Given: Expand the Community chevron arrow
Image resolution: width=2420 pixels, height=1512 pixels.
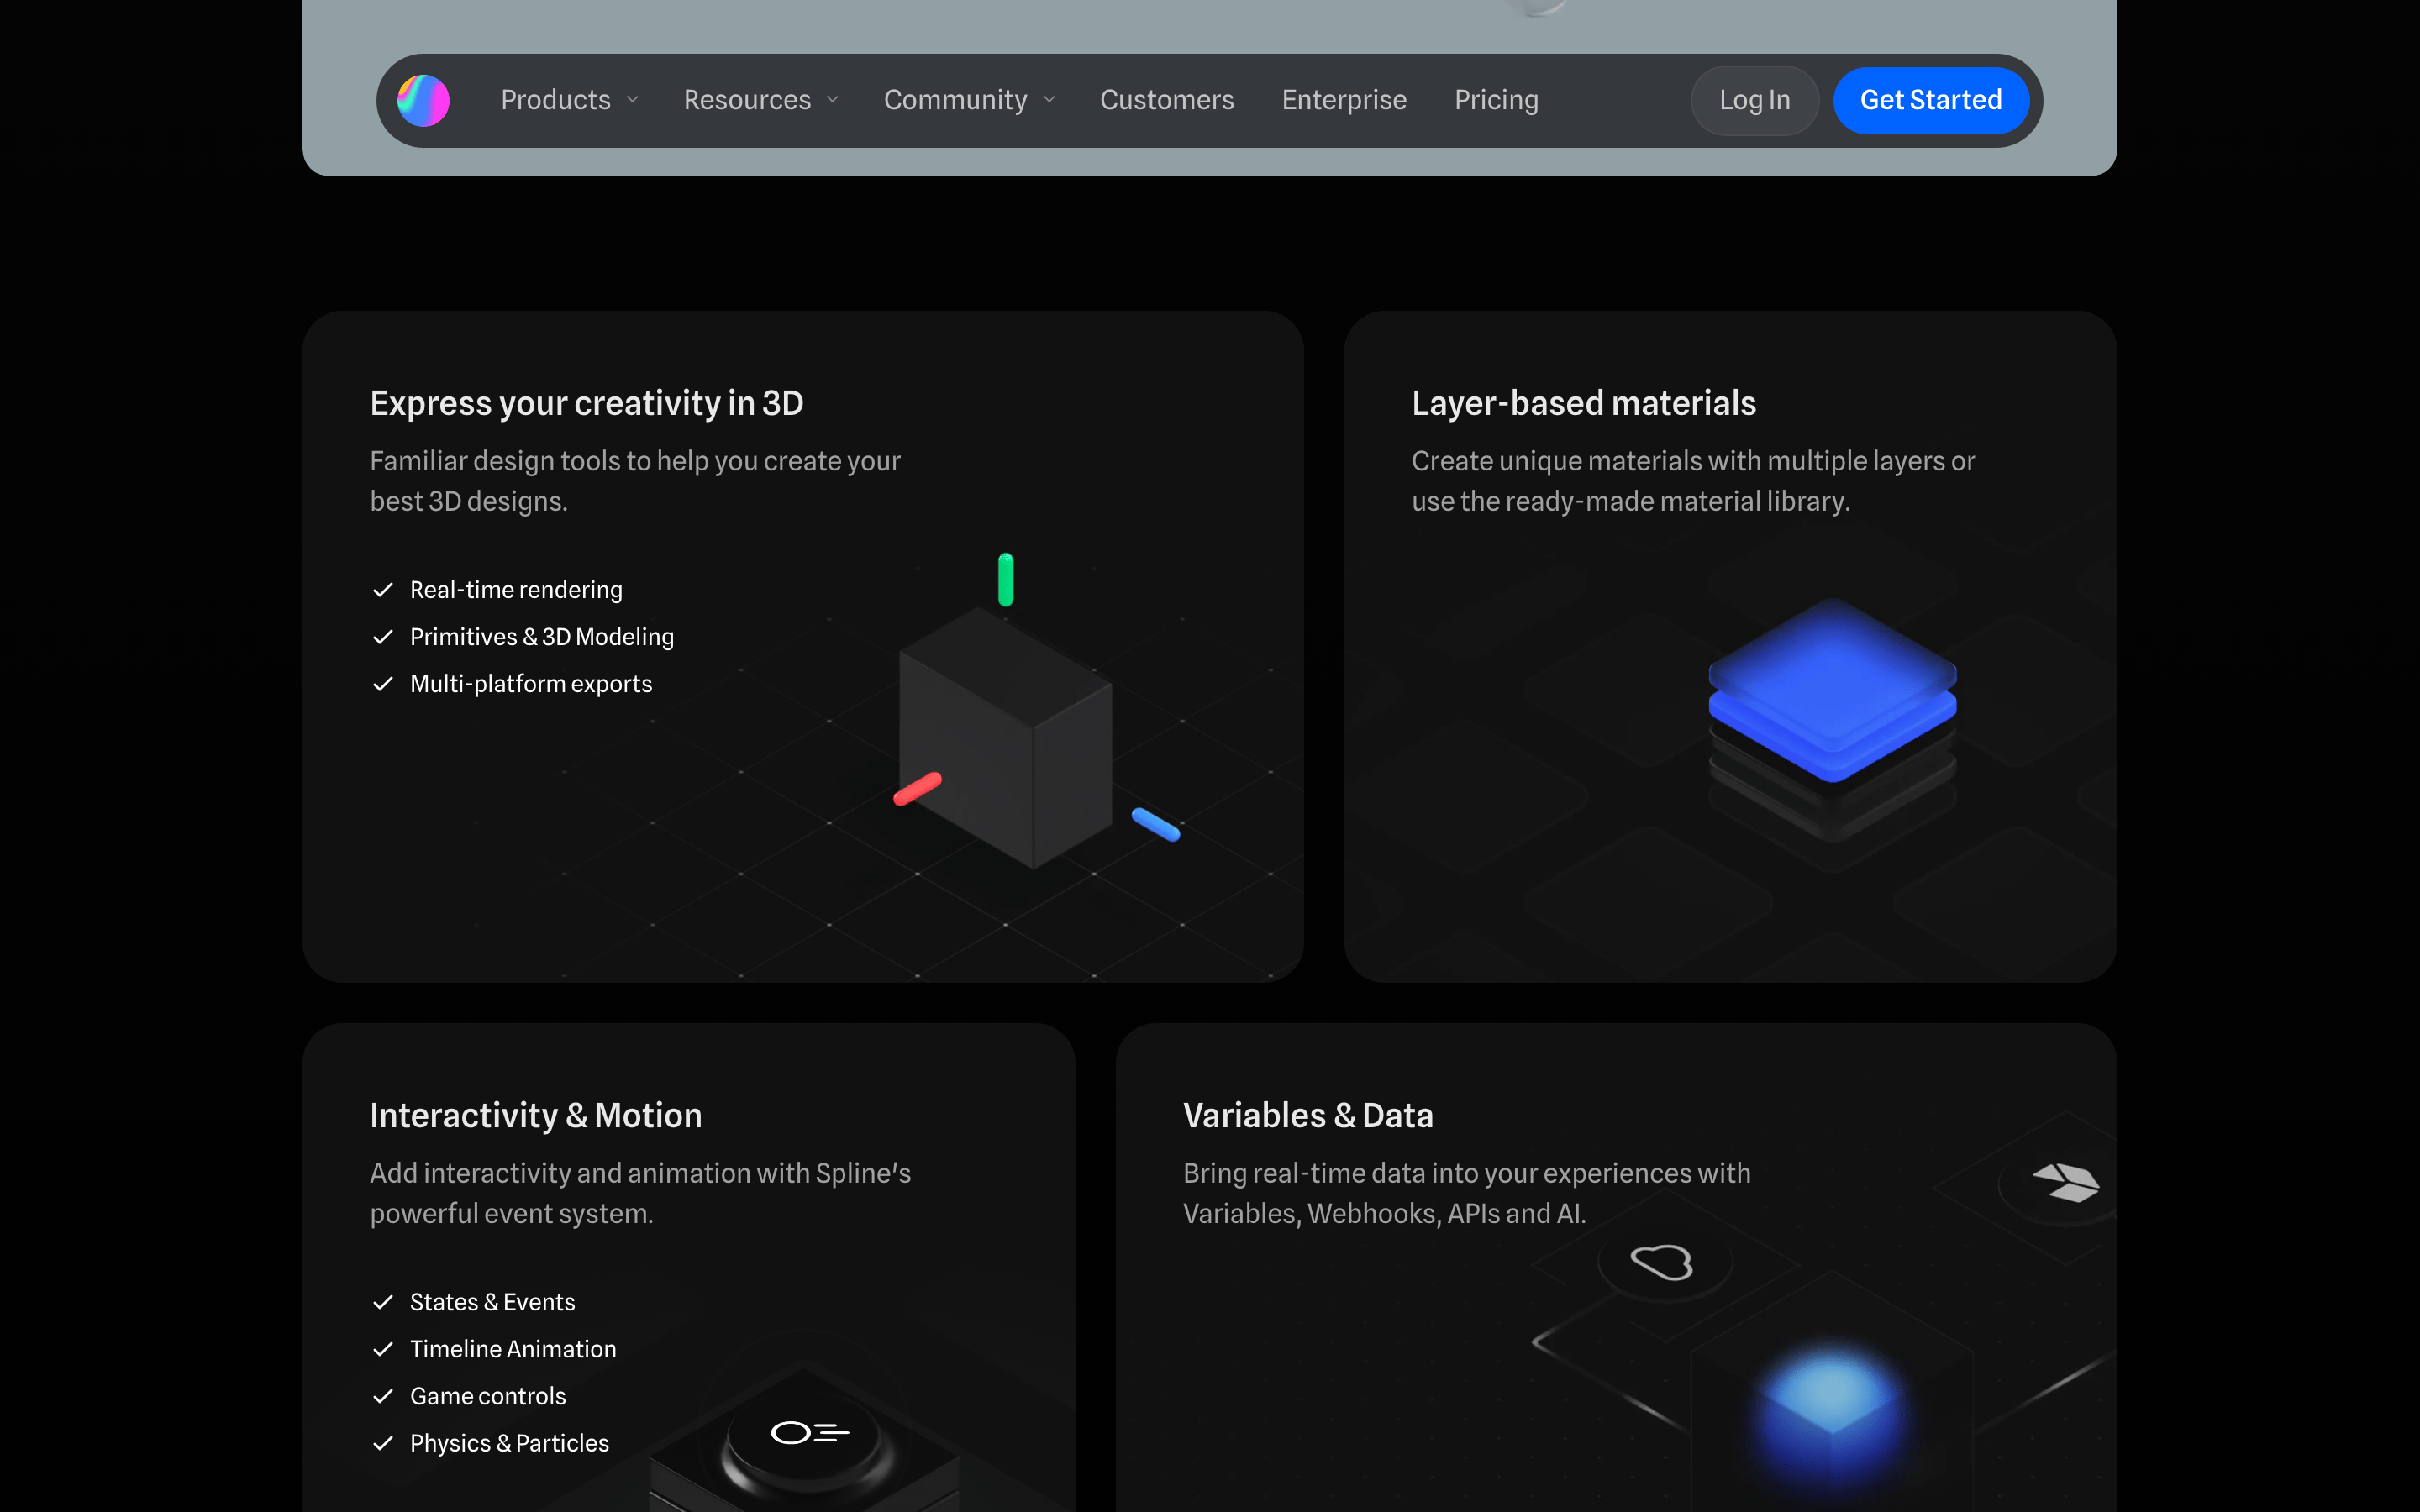Looking at the screenshot, I should pos(1049,100).
